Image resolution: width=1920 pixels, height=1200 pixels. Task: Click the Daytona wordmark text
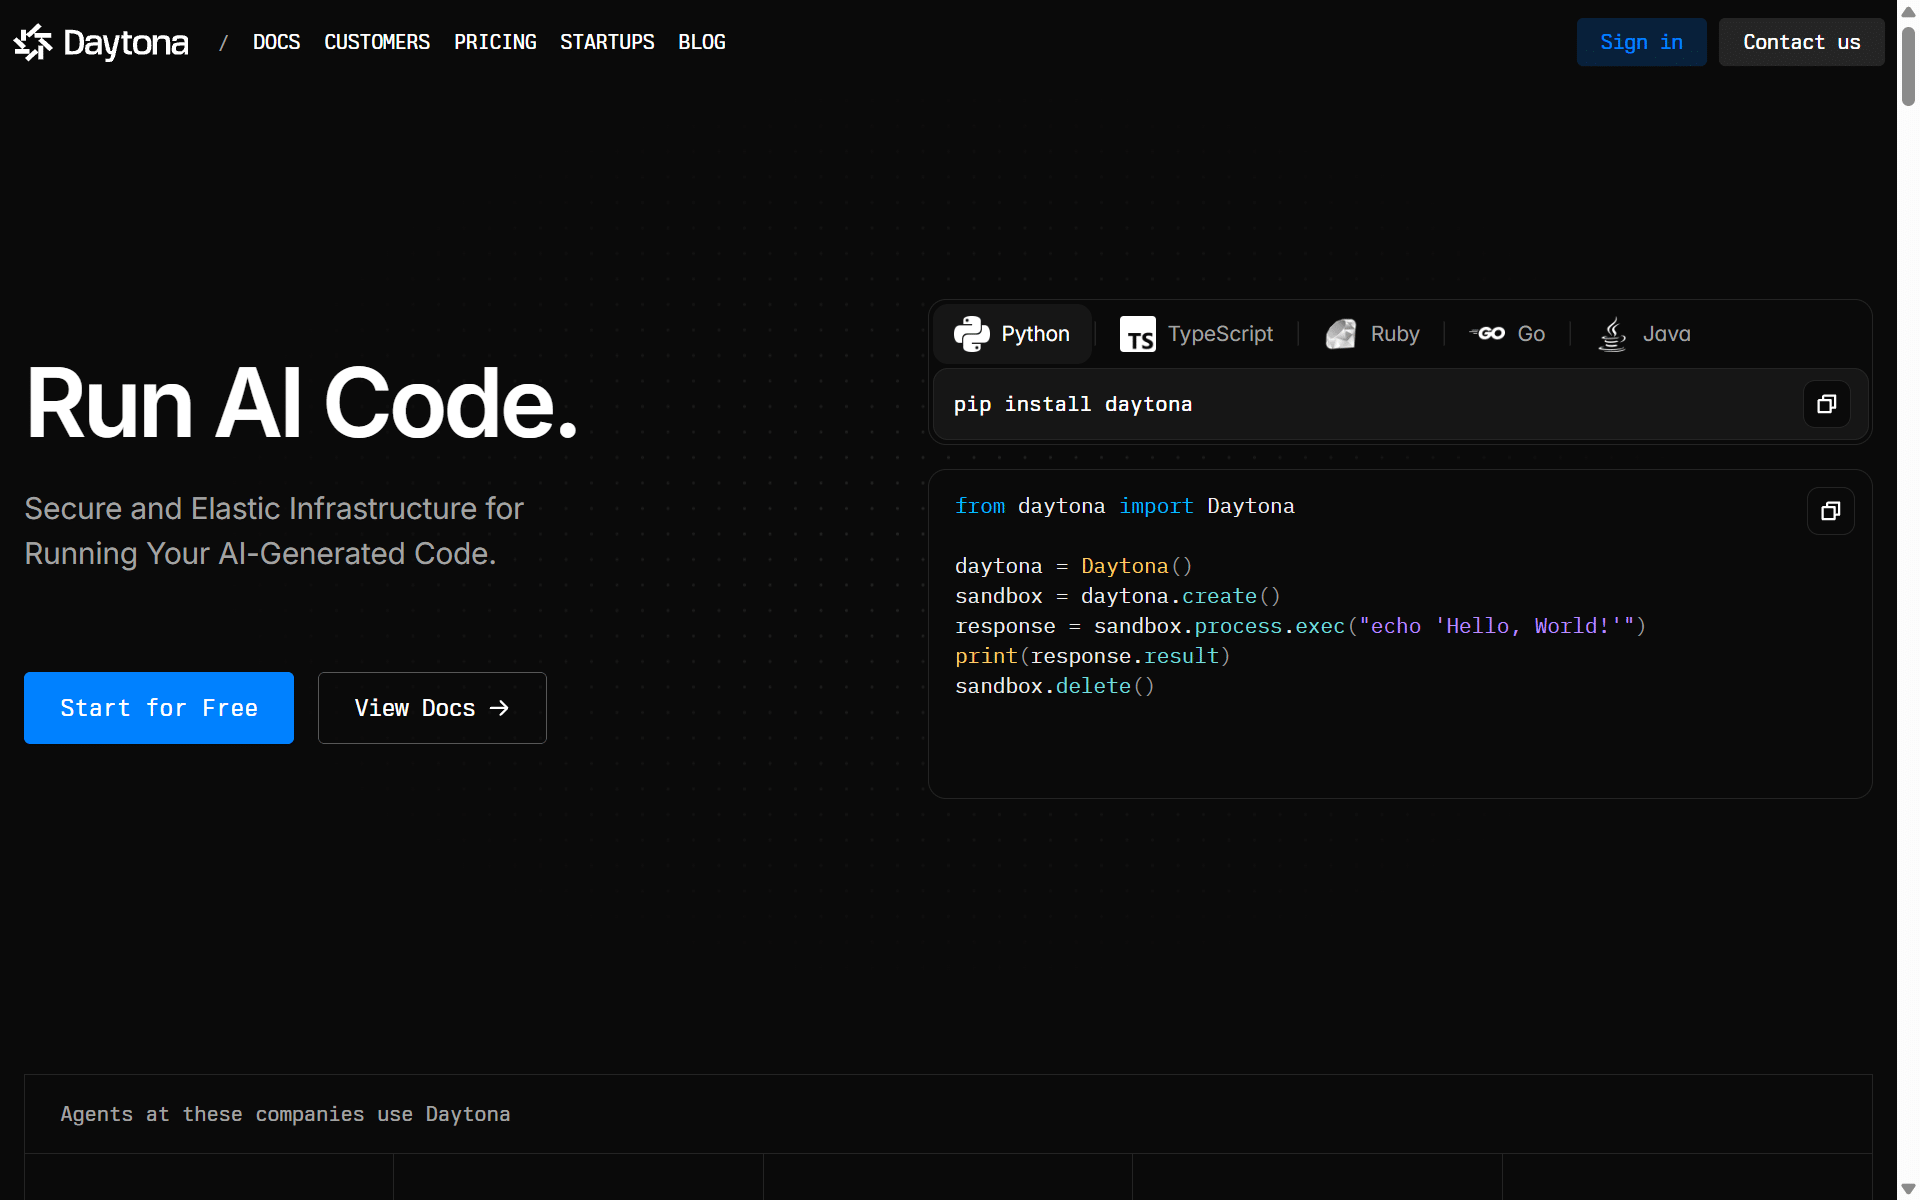click(x=126, y=43)
